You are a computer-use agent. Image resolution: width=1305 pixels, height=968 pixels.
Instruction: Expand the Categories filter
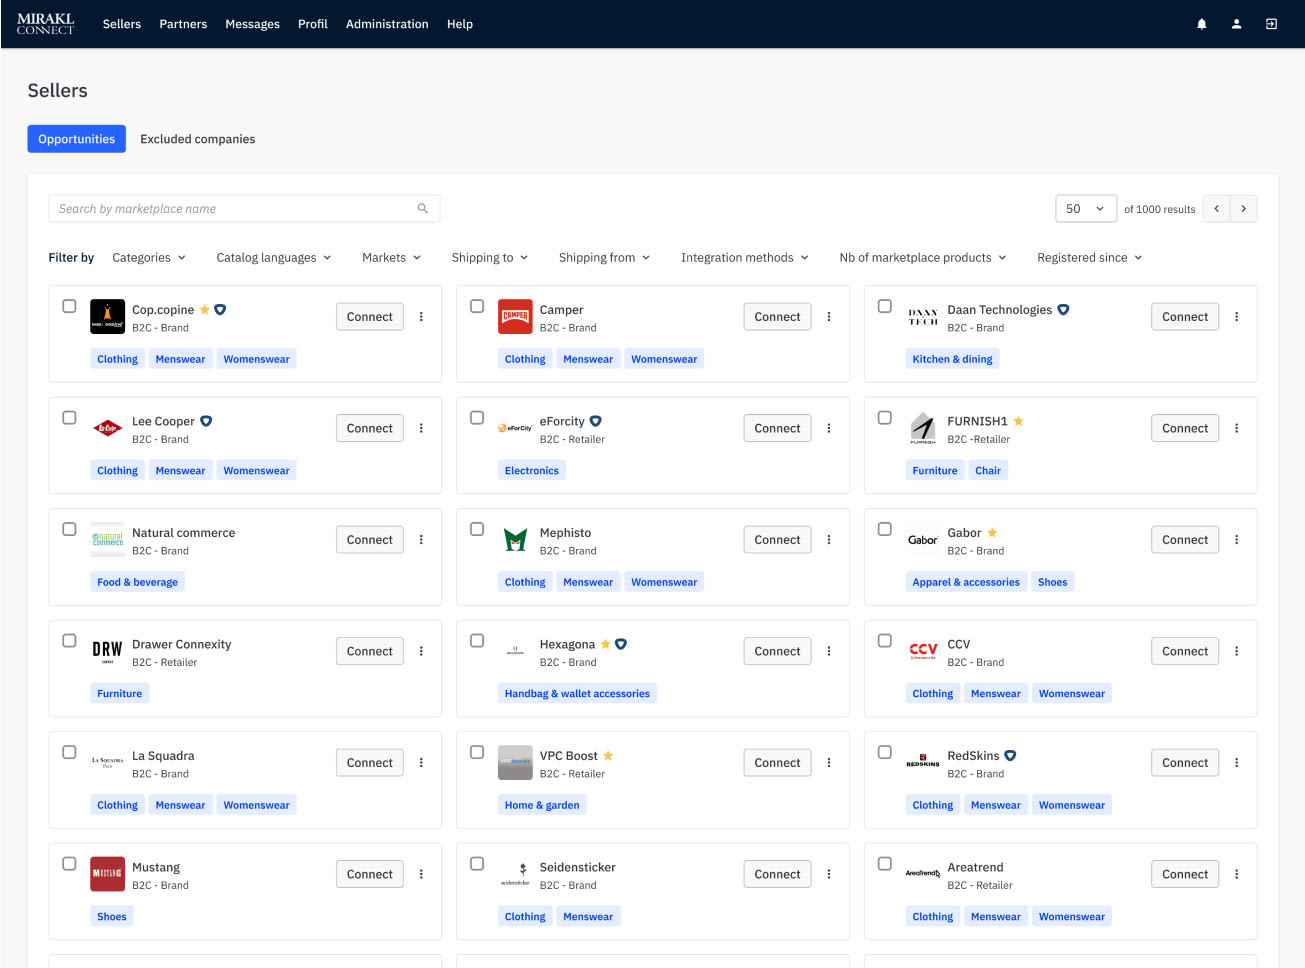(x=149, y=258)
